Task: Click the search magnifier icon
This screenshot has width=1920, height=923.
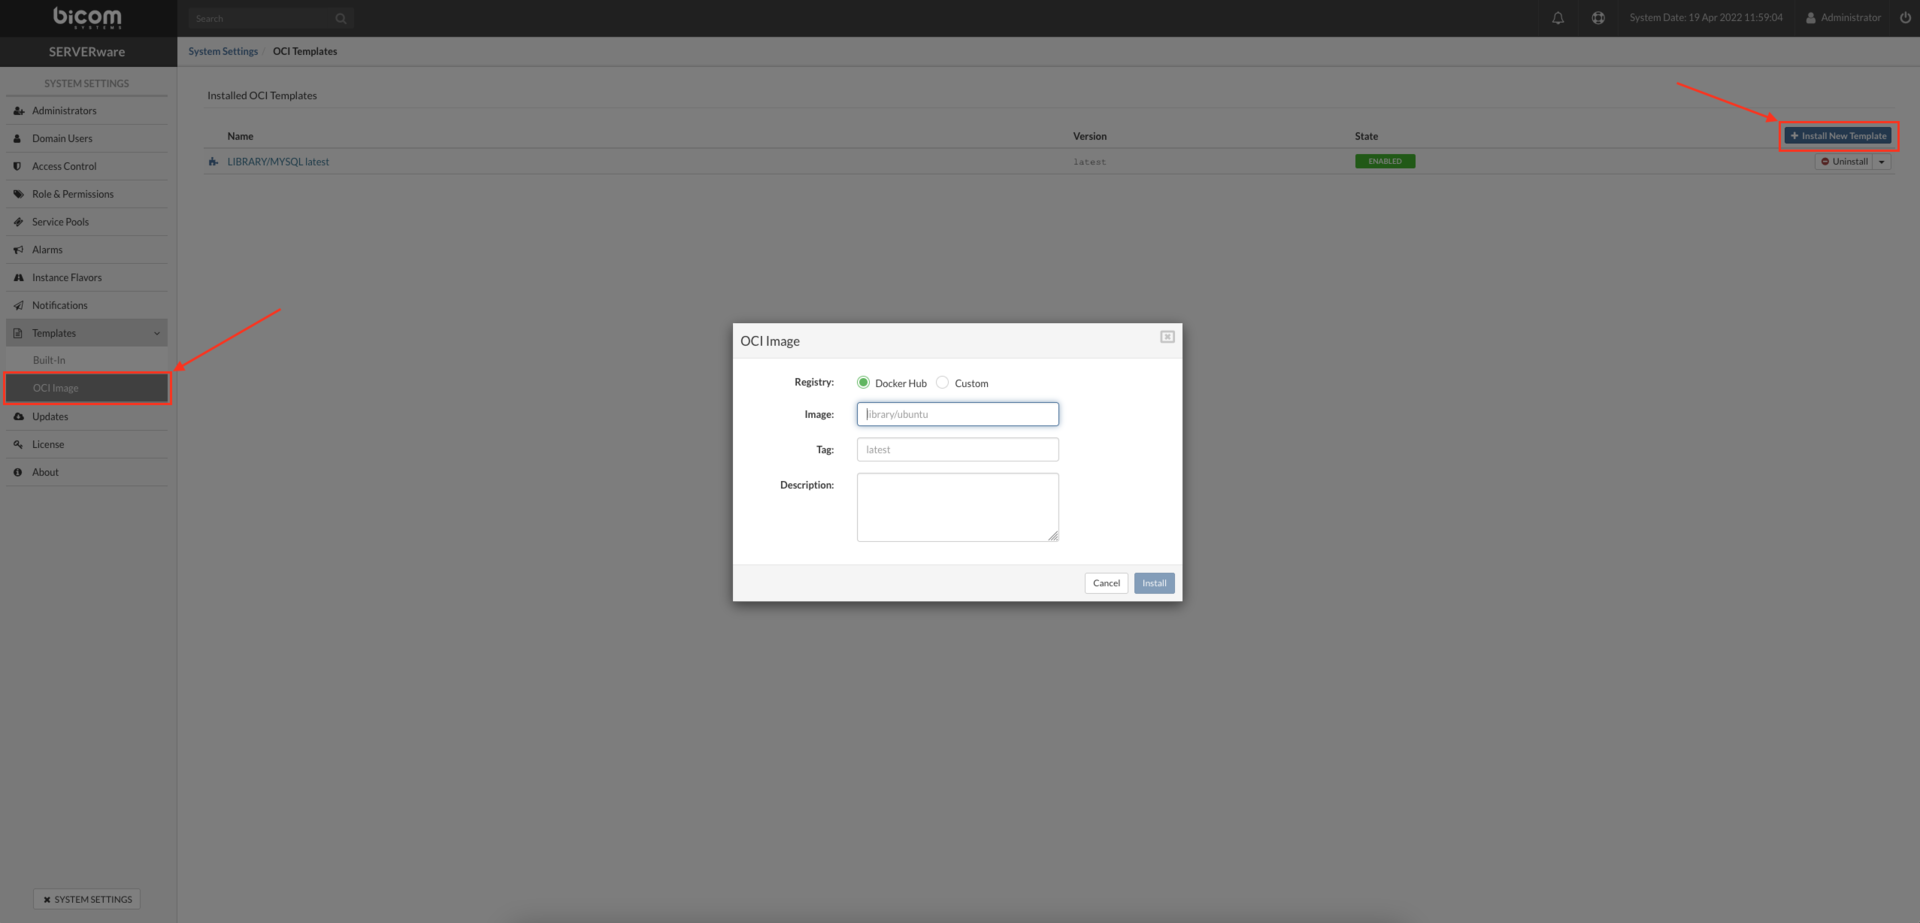Action: 341,19
